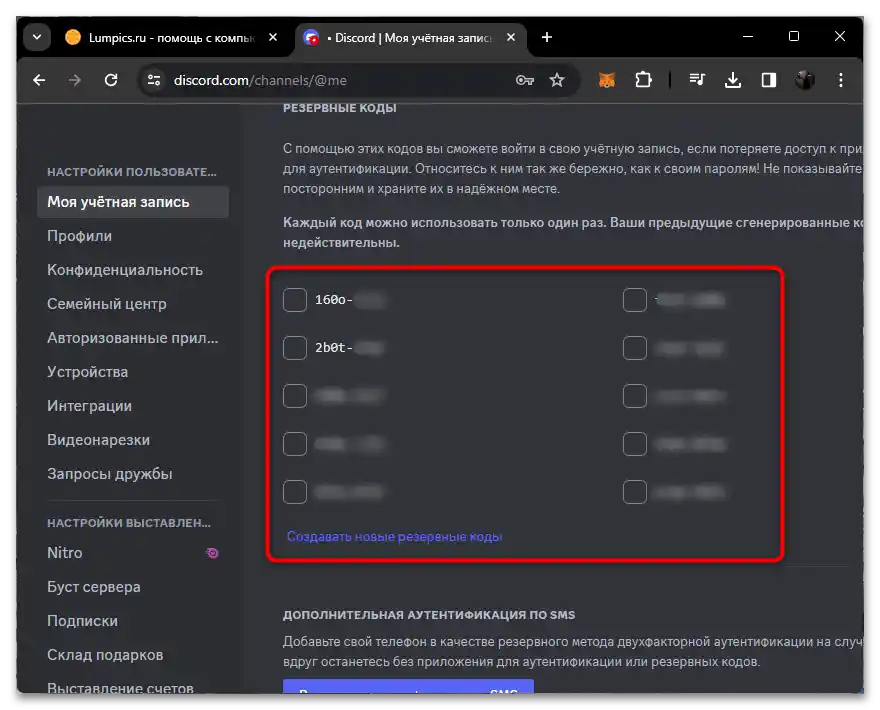Open Nitro settings
Viewport: 880px width, 710px height.
tap(133, 553)
